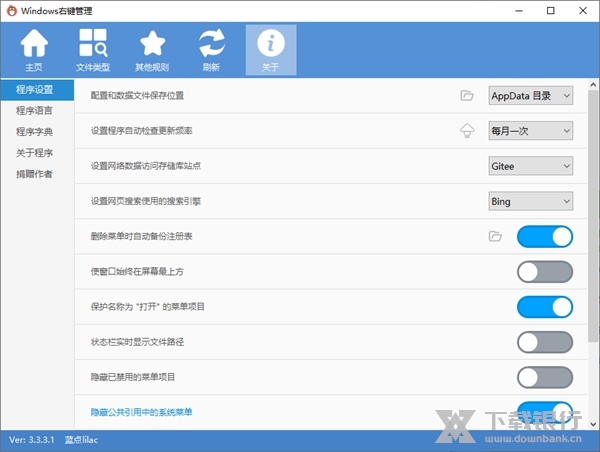The image size is (600, 452).
Task: Select 关于程序 in the sidebar
Action: (34, 153)
